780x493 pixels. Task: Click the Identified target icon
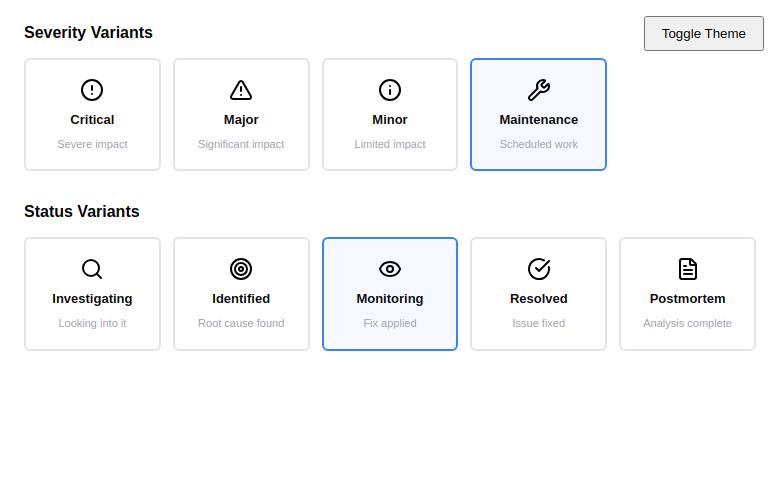click(241, 269)
